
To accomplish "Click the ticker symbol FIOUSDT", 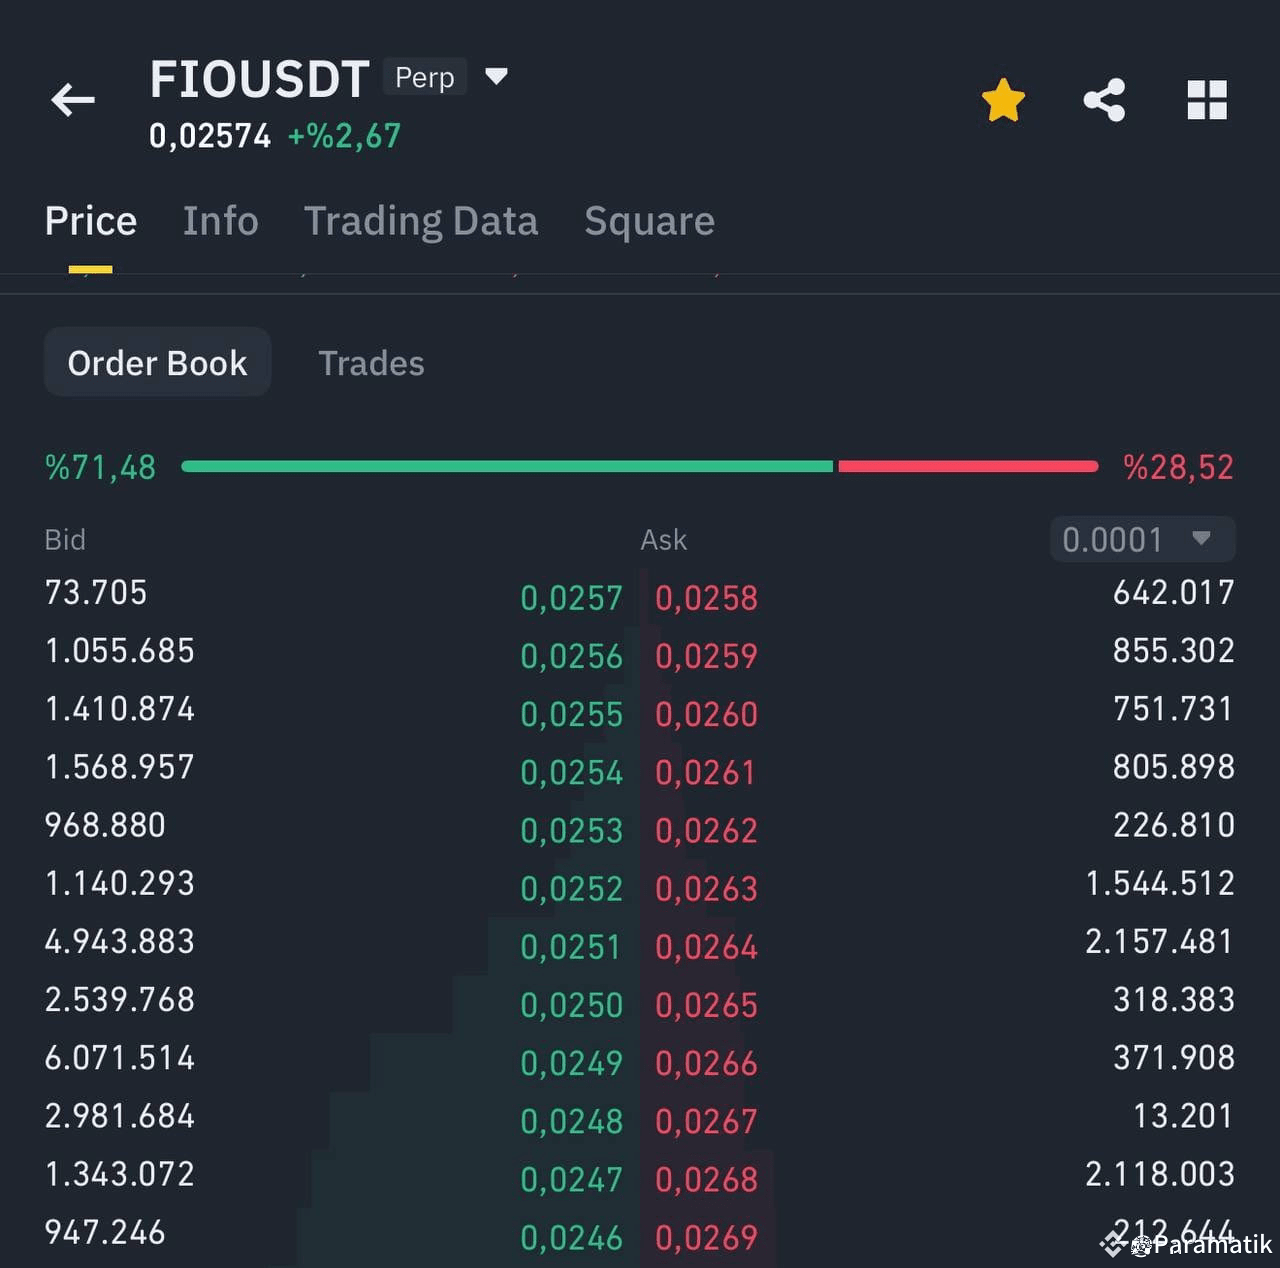I will click(260, 78).
